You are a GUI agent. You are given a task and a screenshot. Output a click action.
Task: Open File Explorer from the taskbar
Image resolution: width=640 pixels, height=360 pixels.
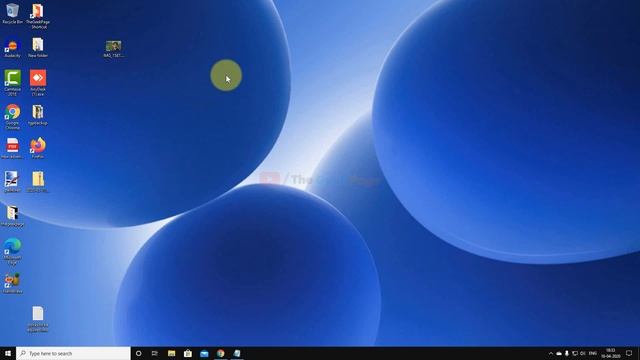171,353
